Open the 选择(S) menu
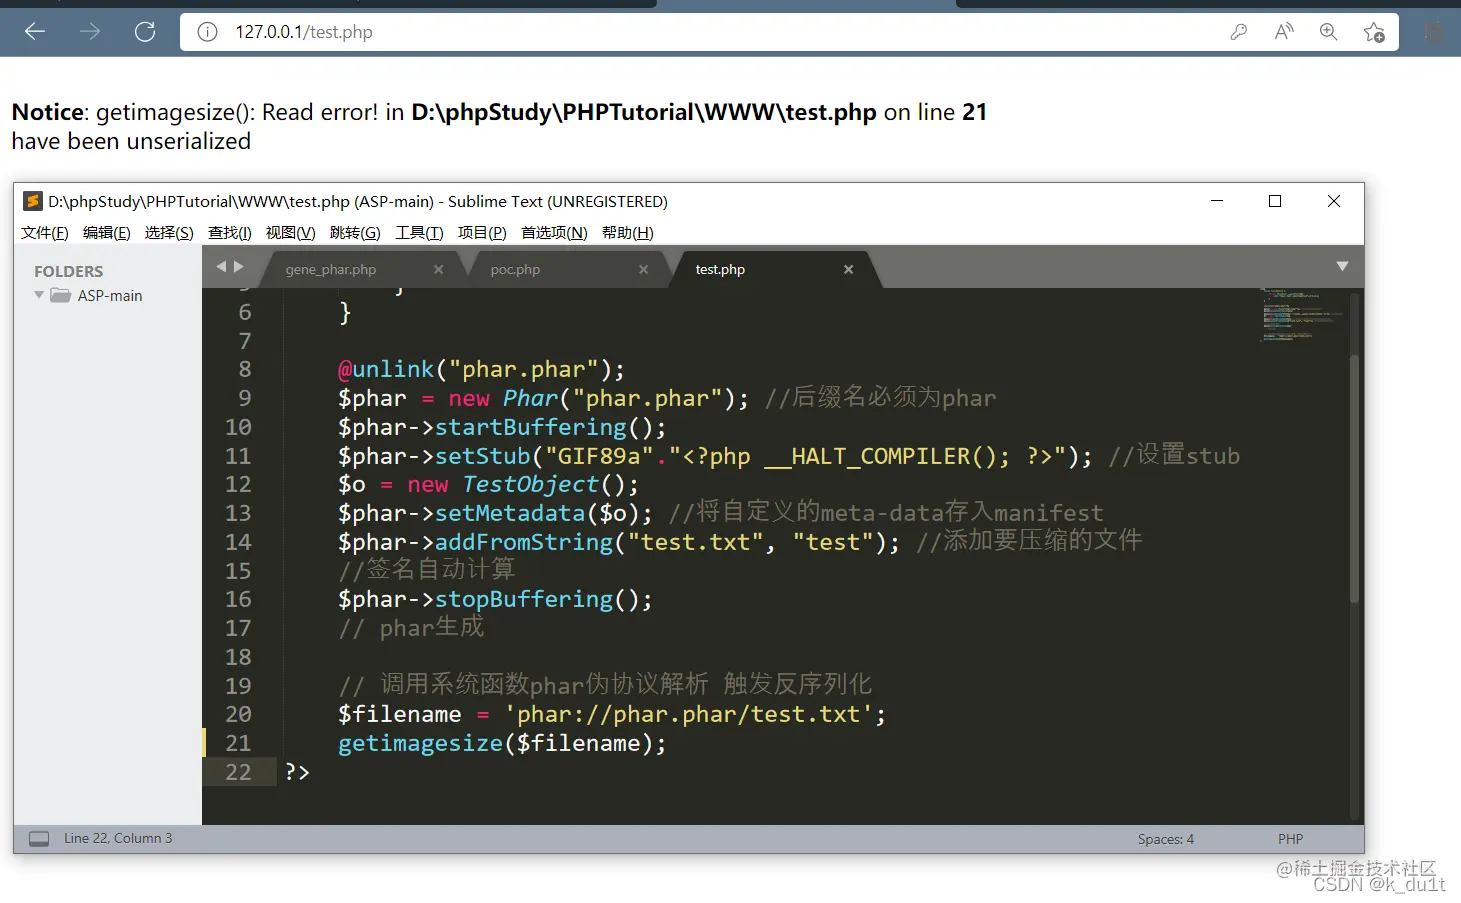Viewport: 1461px width, 903px height. (169, 233)
